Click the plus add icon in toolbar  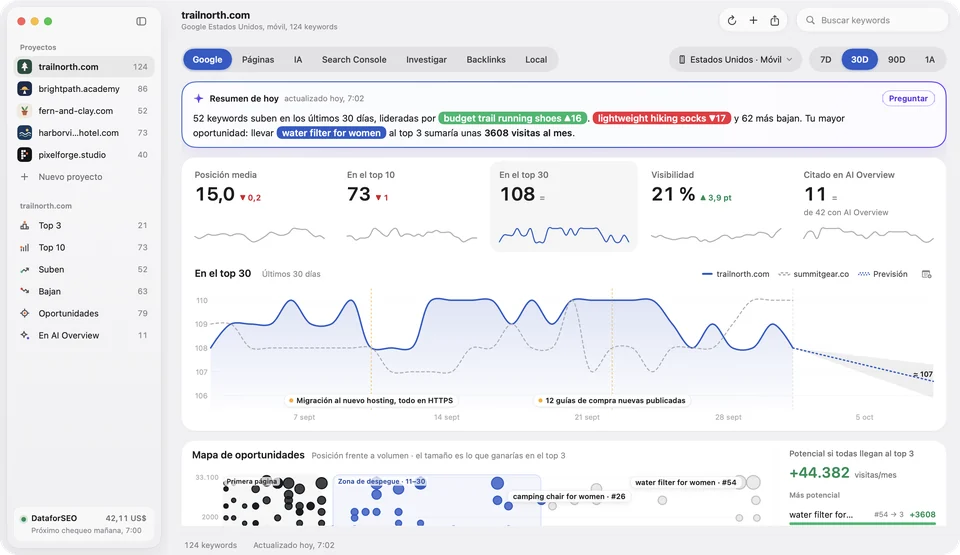click(x=753, y=20)
